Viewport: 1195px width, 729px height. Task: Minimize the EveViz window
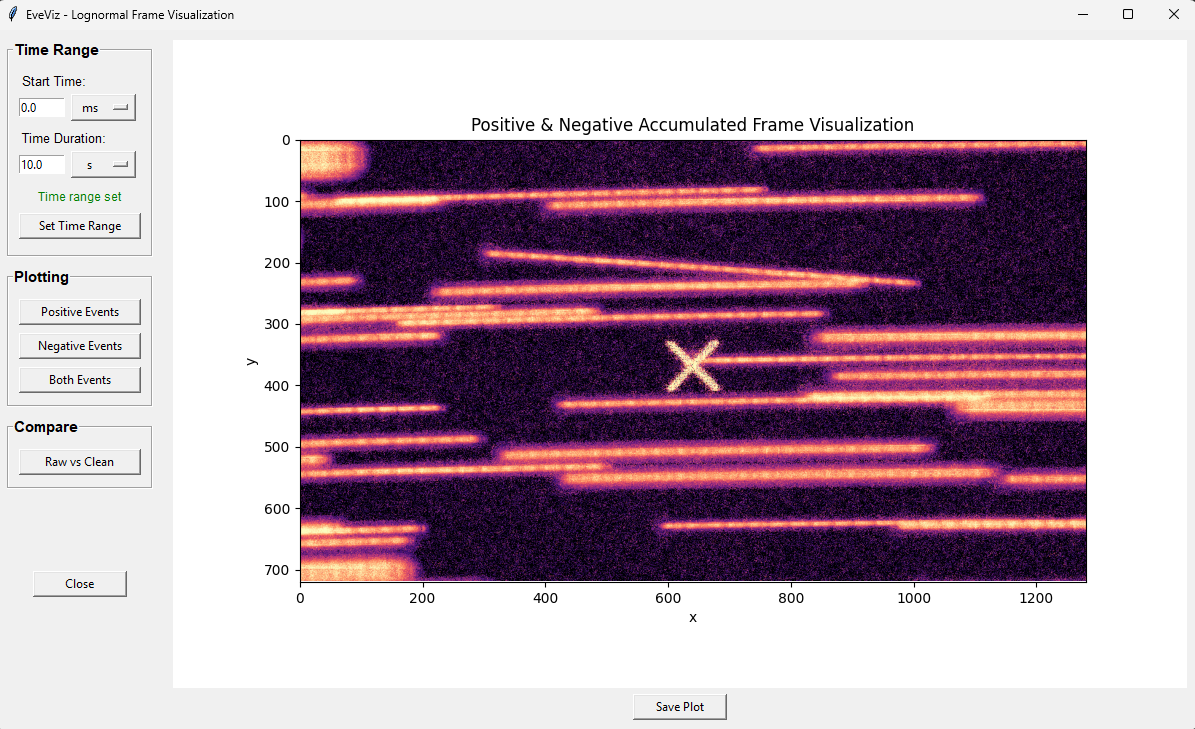1082,14
